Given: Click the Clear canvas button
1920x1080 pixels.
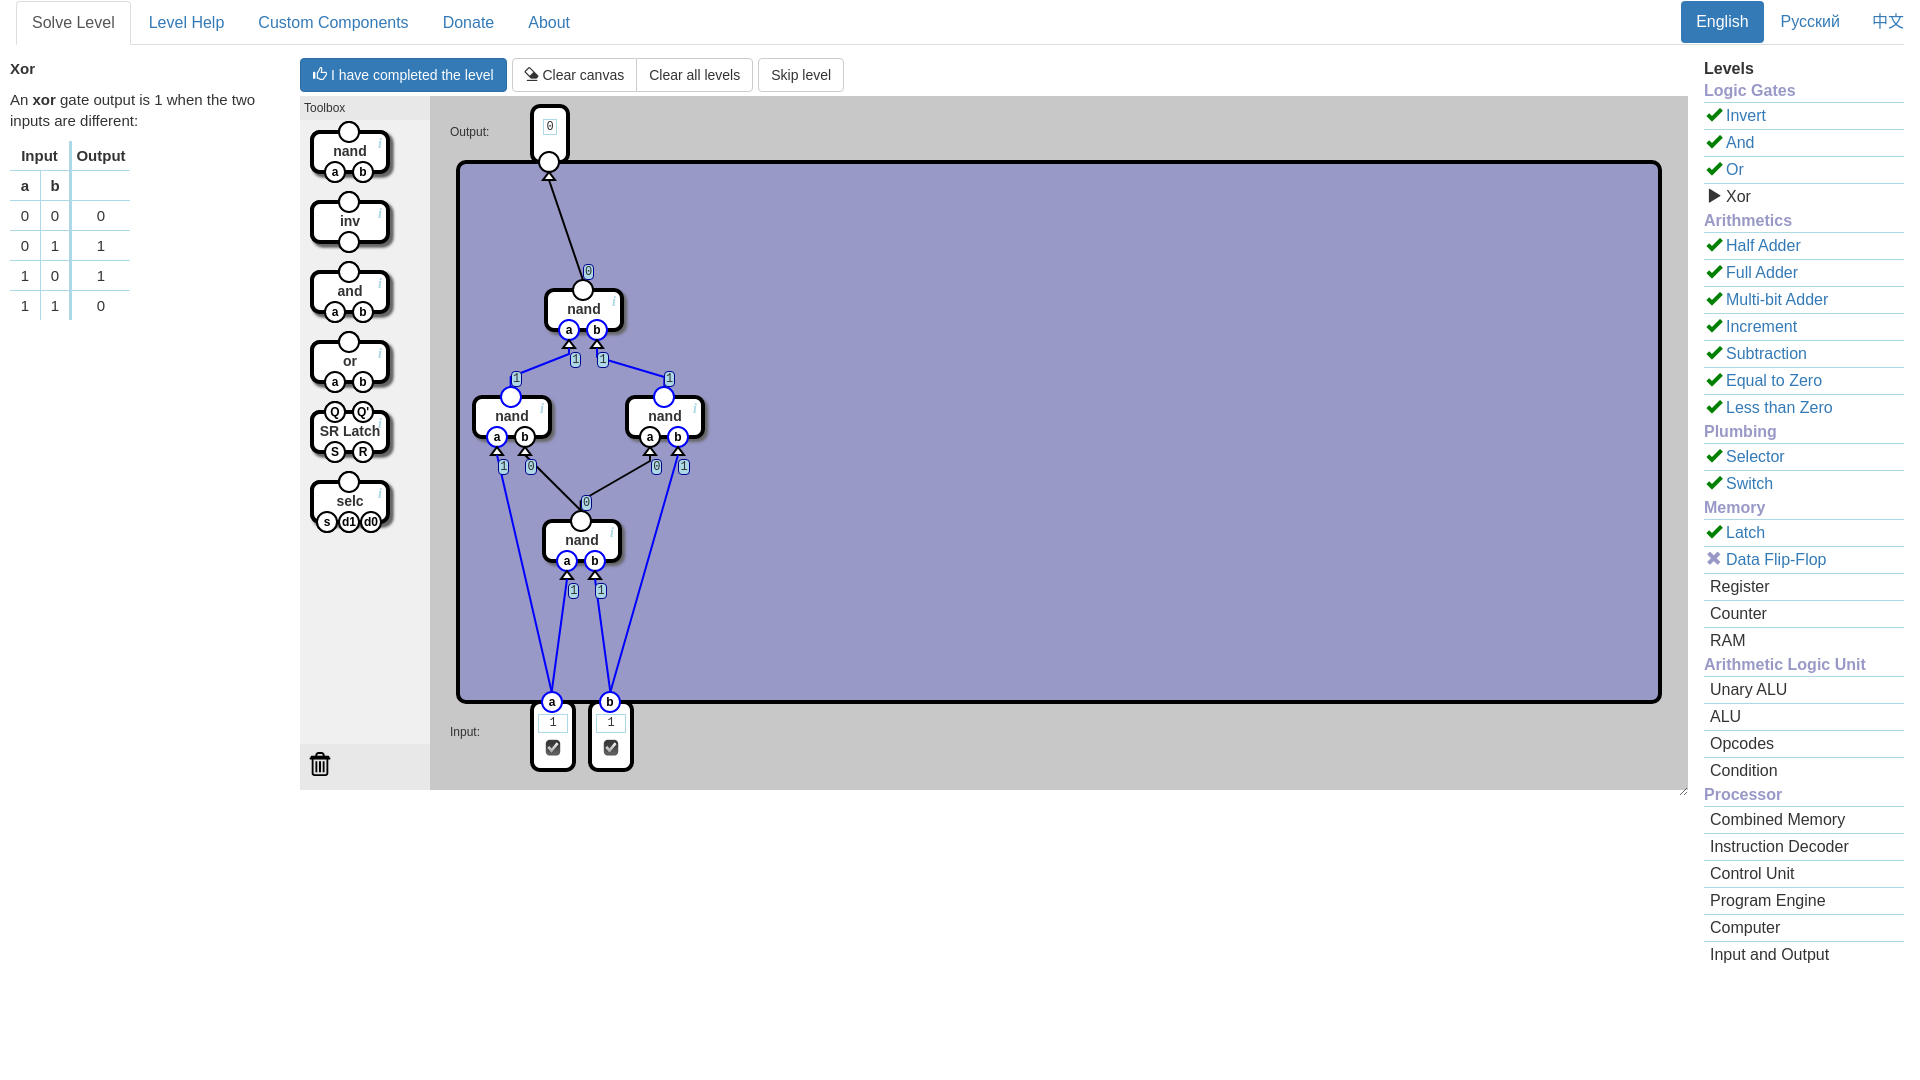Looking at the screenshot, I should click(x=574, y=75).
